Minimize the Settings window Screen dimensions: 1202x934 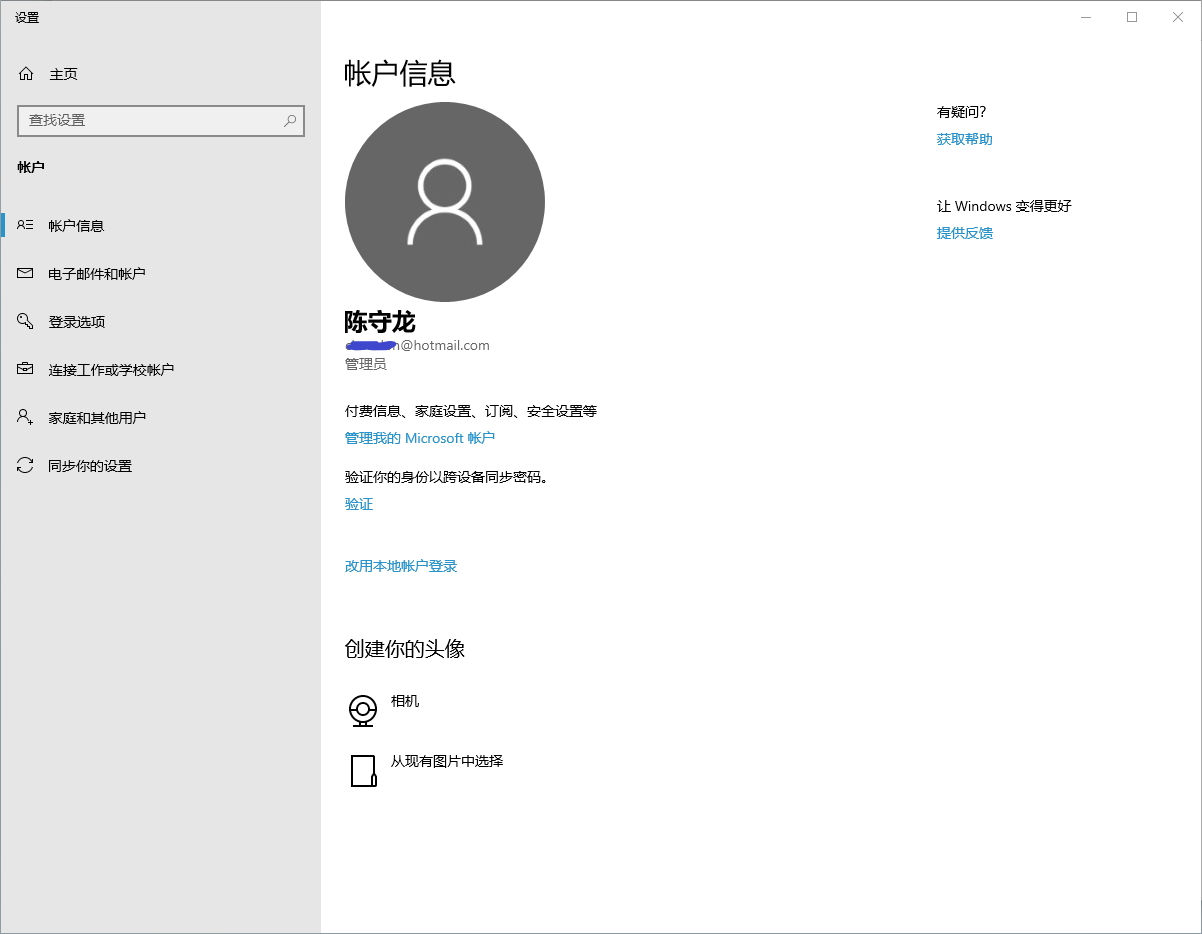click(1086, 17)
